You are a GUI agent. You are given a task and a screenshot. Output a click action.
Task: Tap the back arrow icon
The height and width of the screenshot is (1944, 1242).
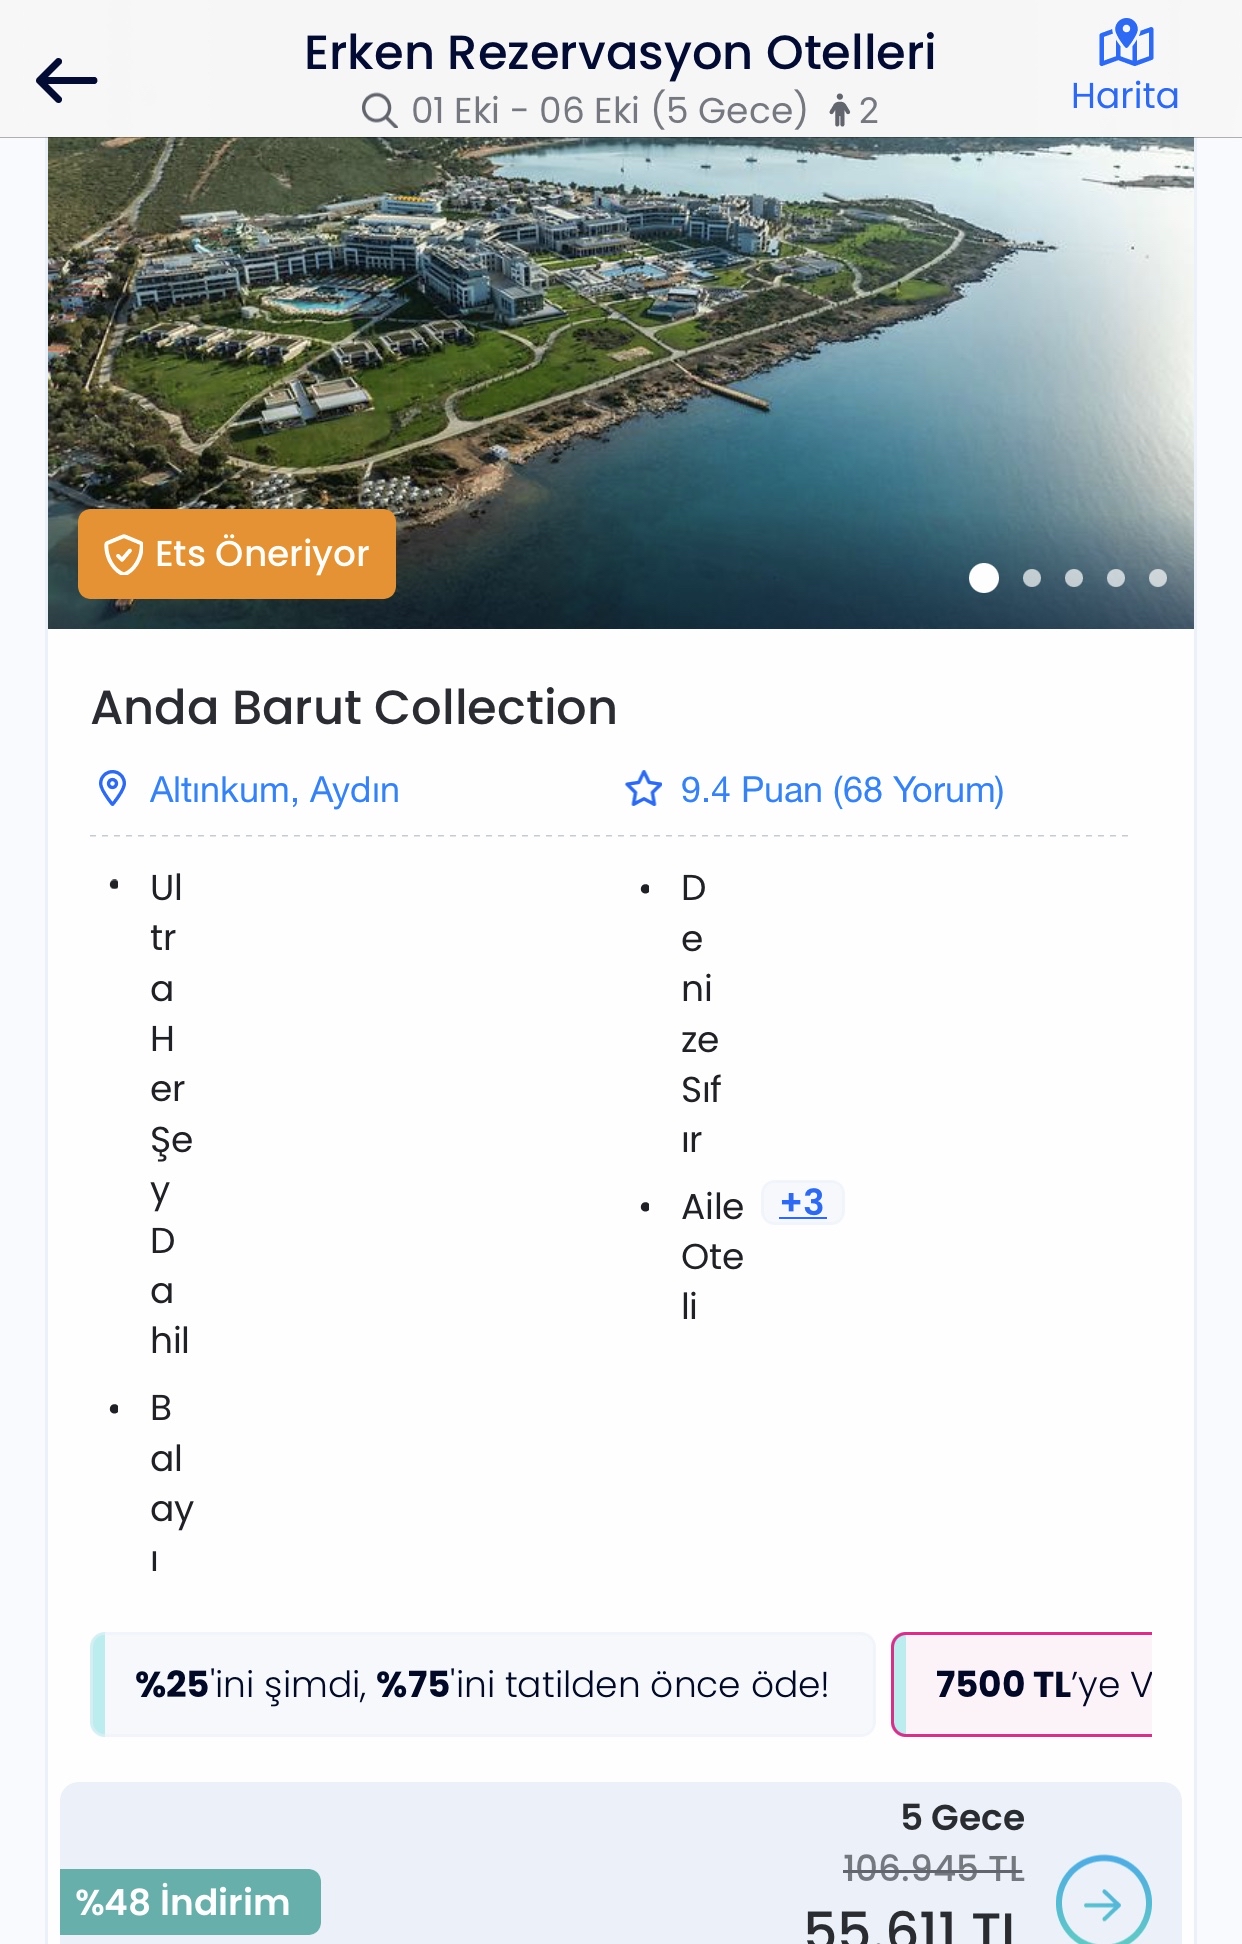(x=66, y=80)
